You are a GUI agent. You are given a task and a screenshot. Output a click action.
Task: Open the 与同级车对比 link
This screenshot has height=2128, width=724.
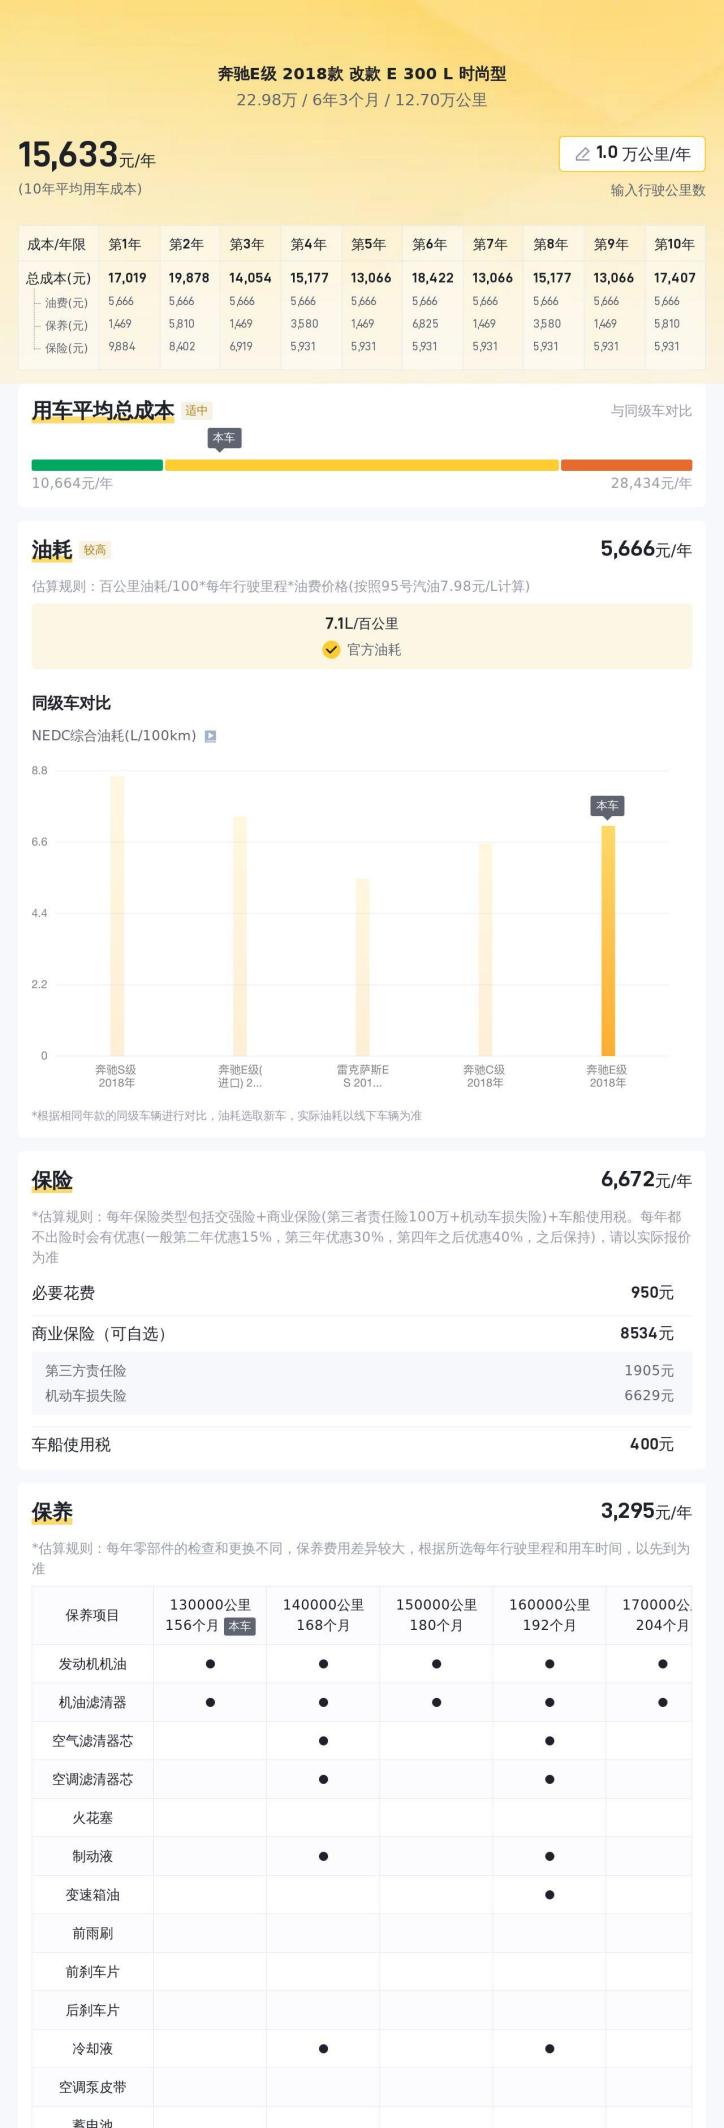[651, 411]
